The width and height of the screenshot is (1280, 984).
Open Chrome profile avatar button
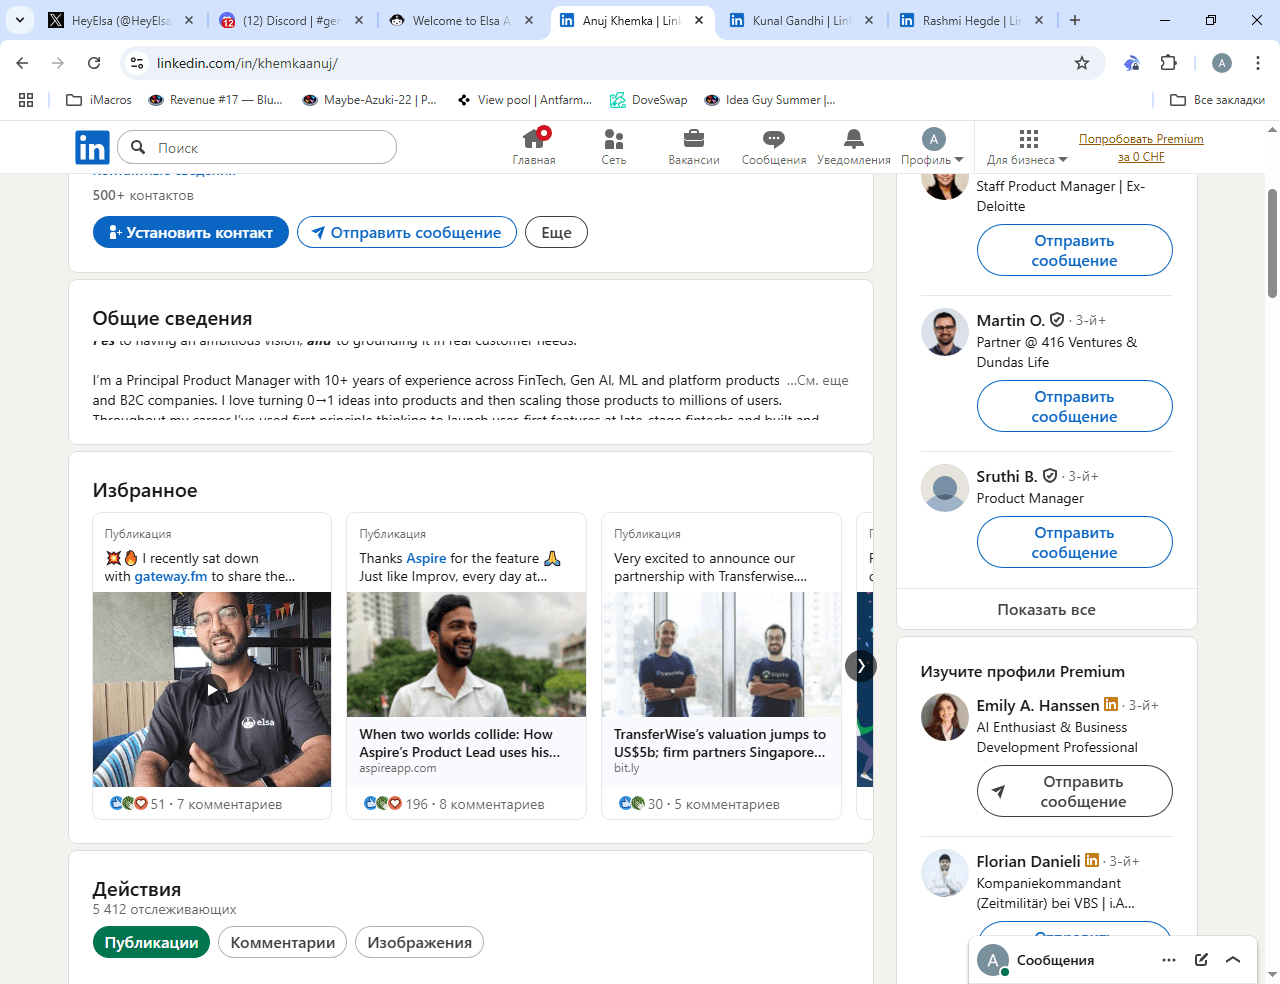click(x=1222, y=63)
